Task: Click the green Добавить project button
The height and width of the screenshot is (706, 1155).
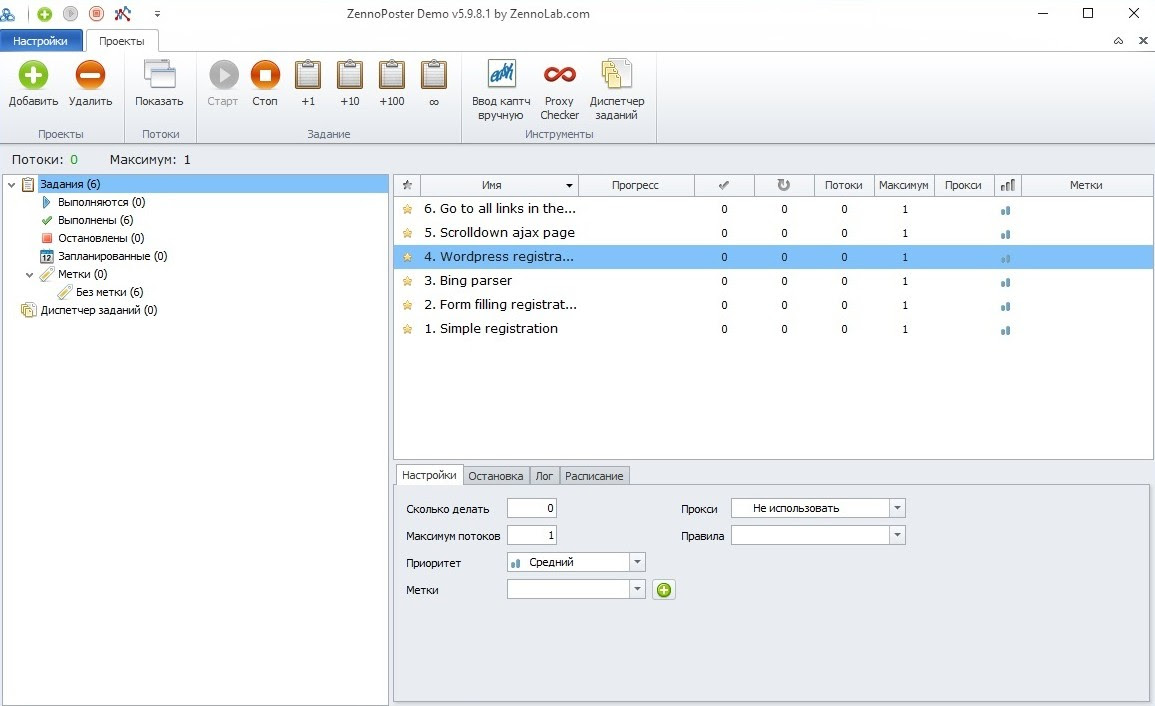Action: (x=33, y=84)
